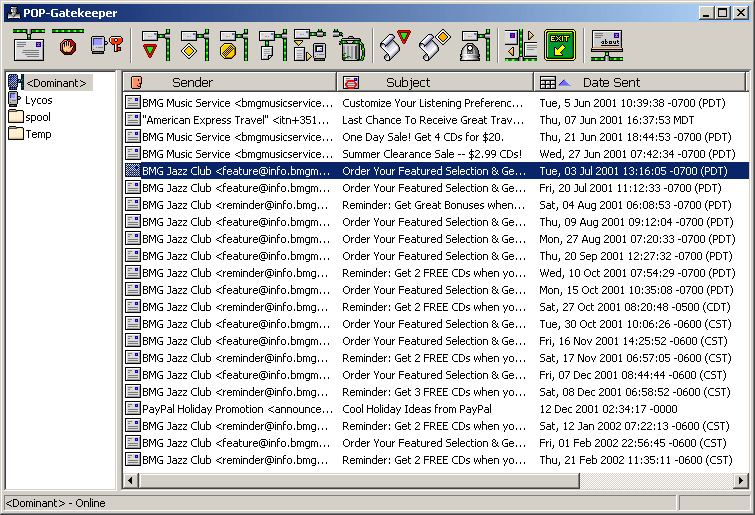
Task: Click envelope icon of the American Express Travel message
Action: tap(132, 119)
